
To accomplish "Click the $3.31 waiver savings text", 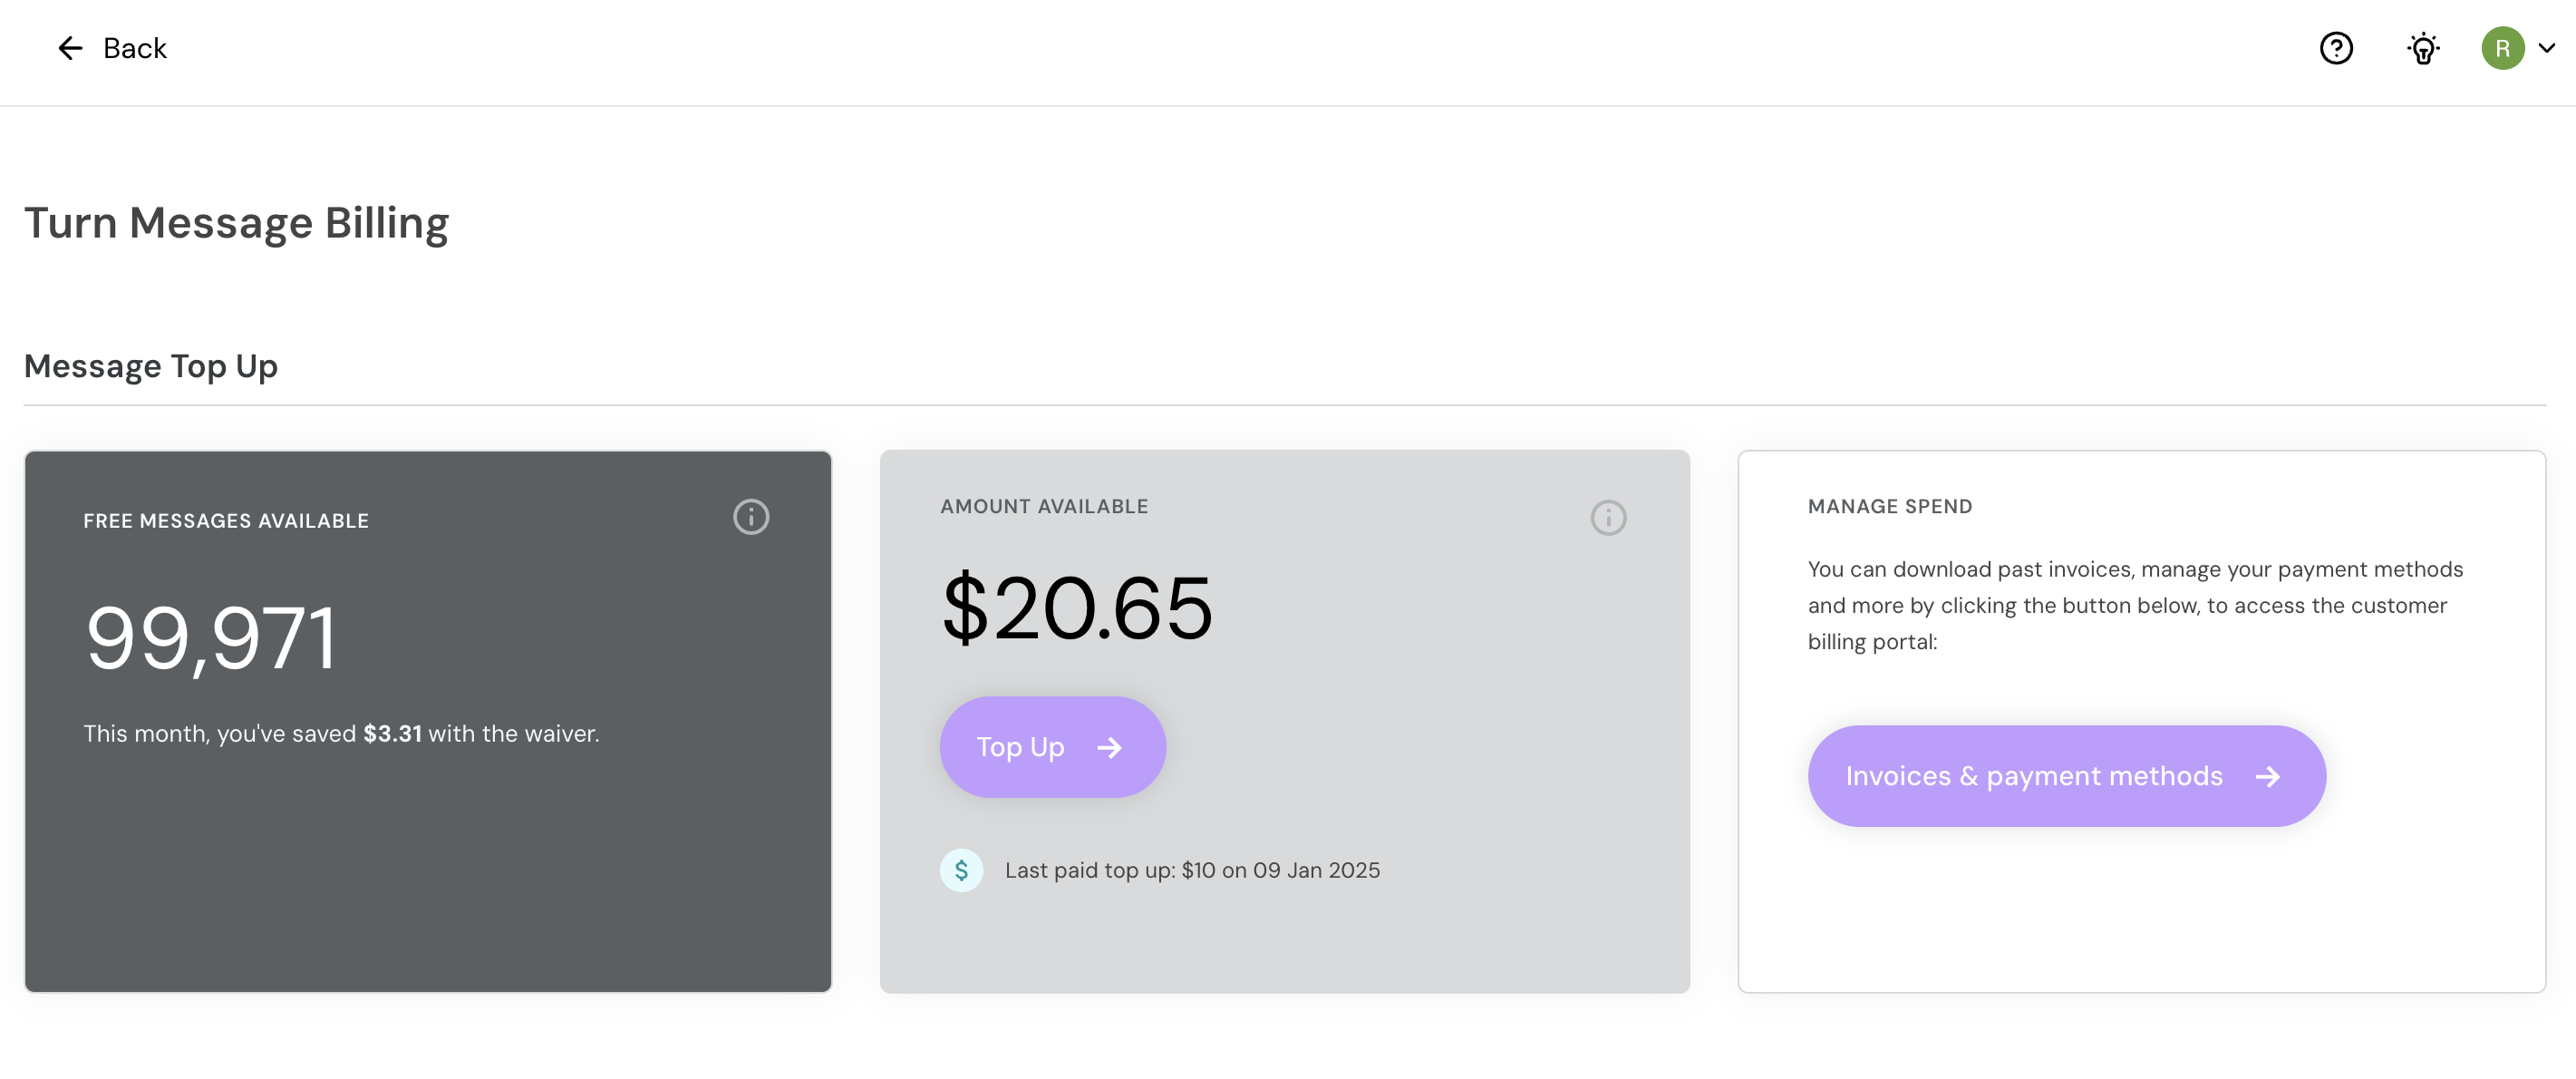I will (392, 734).
